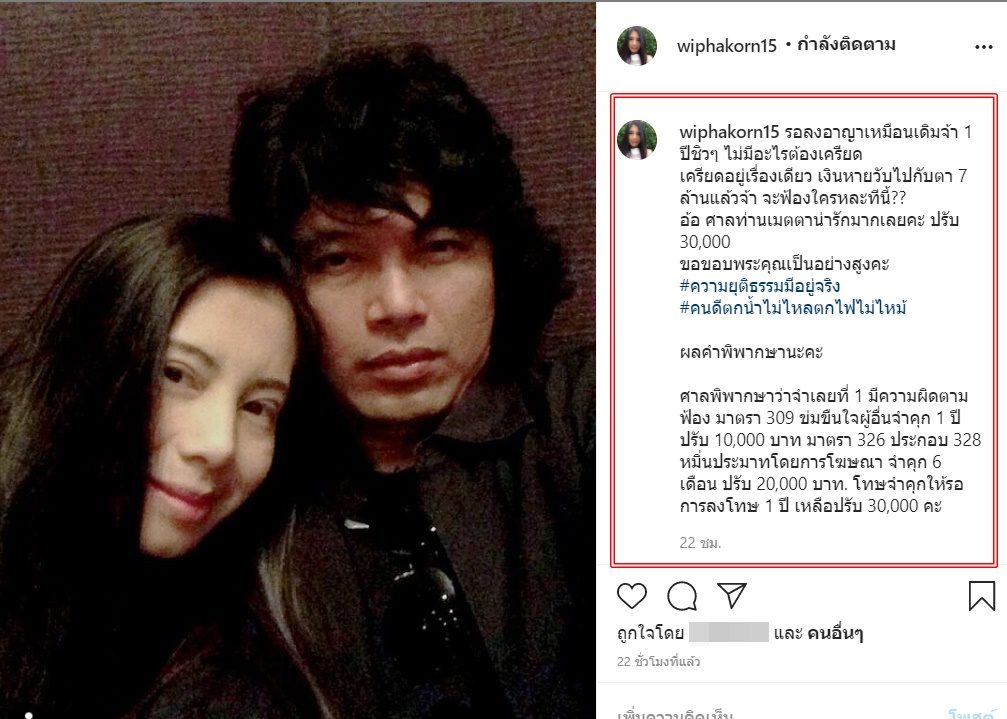Click the blurred liker name after ถูกใจโดย
Image resolution: width=1007 pixels, height=719 pixels.
point(728,632)
